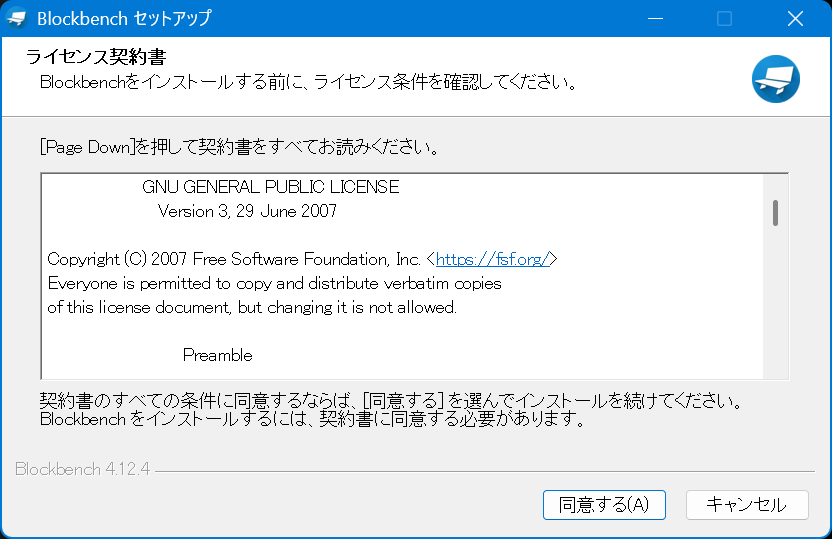This screenshot has width=832, height=539.
Task: Click the GNU GENERAL PUBLIC LICENSE heading
Action: pyautogui.click(x=271, y=187)
